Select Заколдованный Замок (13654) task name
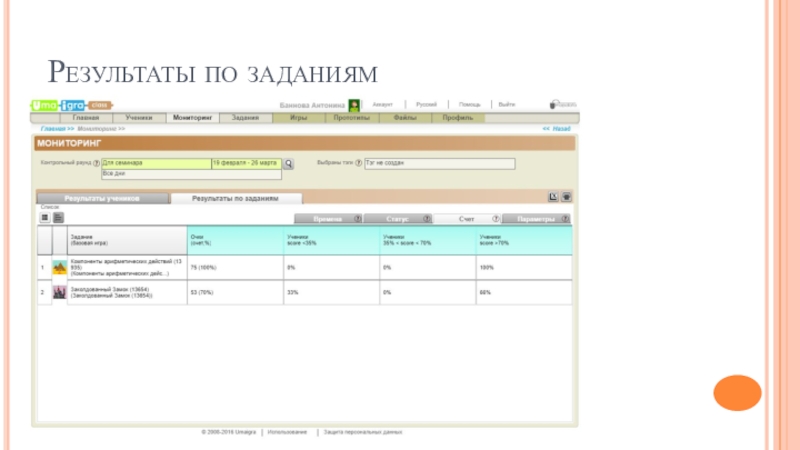The image size is (800, 450). [111, 292]
